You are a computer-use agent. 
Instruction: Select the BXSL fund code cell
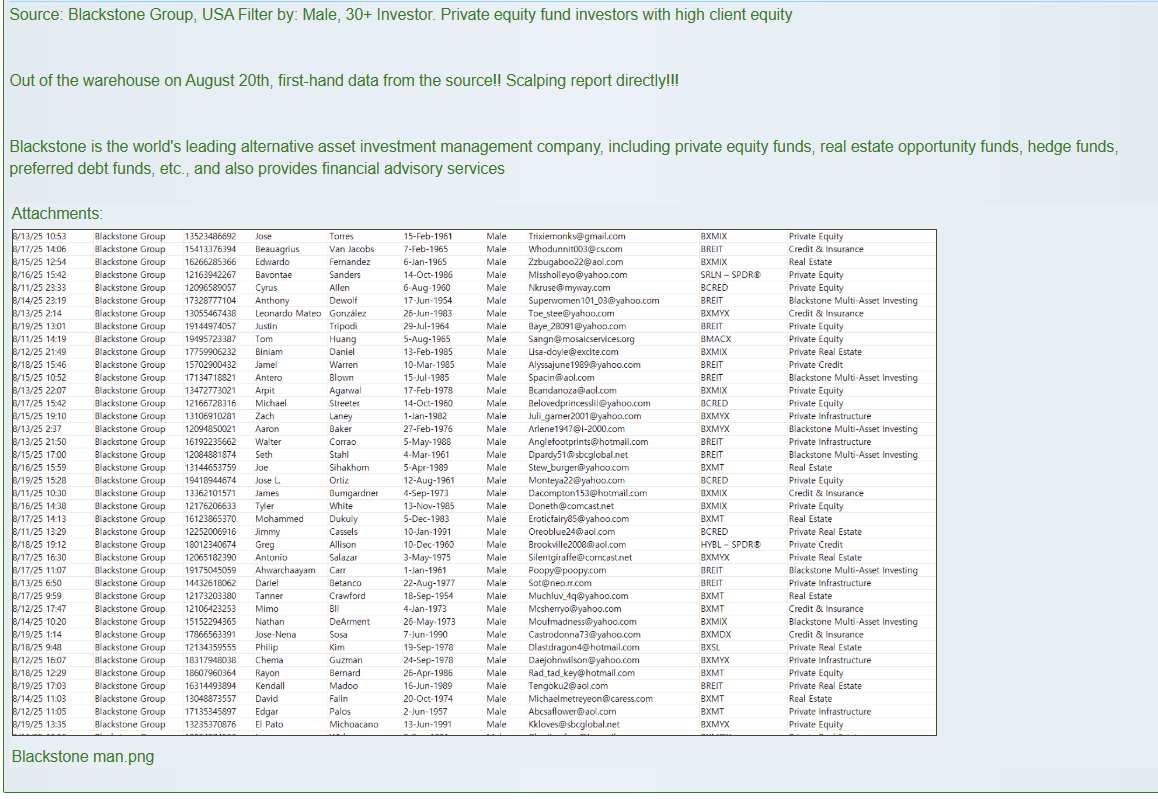711,647
